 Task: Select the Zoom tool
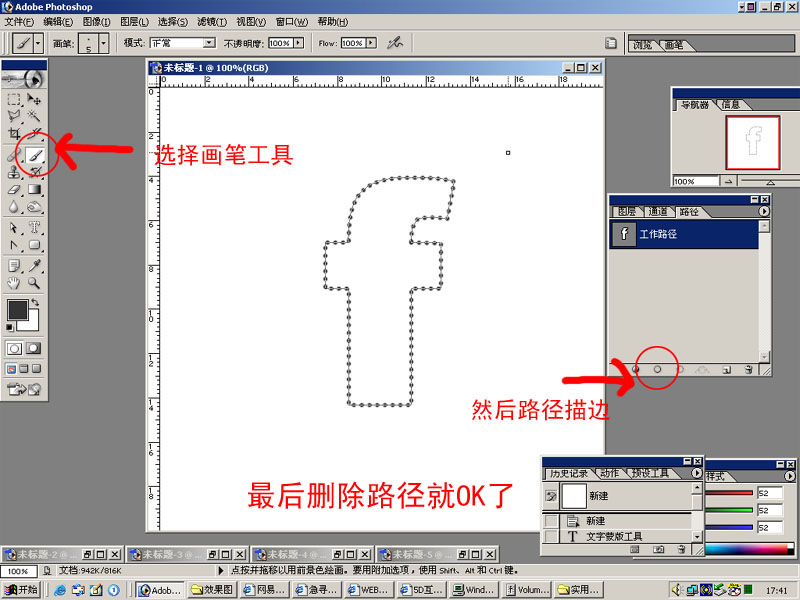(34, 283)
